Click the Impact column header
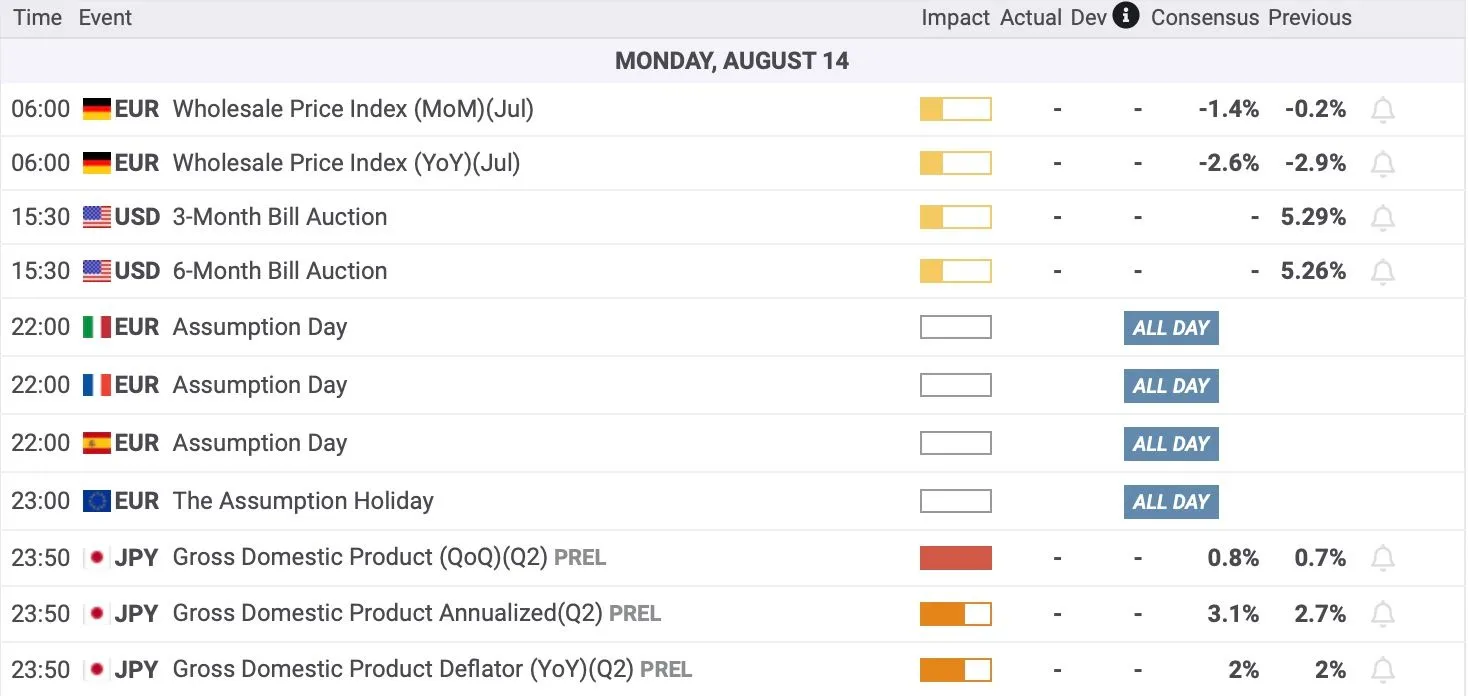This screenshot has height=696, width=1468. (x=955, y=18)
